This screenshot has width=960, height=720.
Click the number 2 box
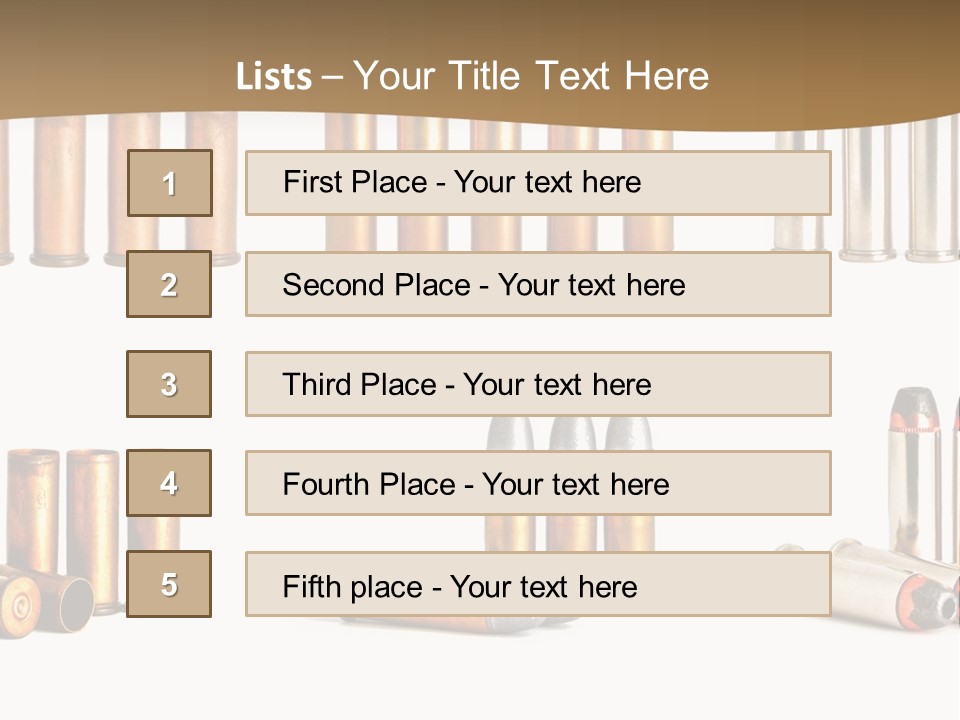pyautogui.click(x=169, y=284)
